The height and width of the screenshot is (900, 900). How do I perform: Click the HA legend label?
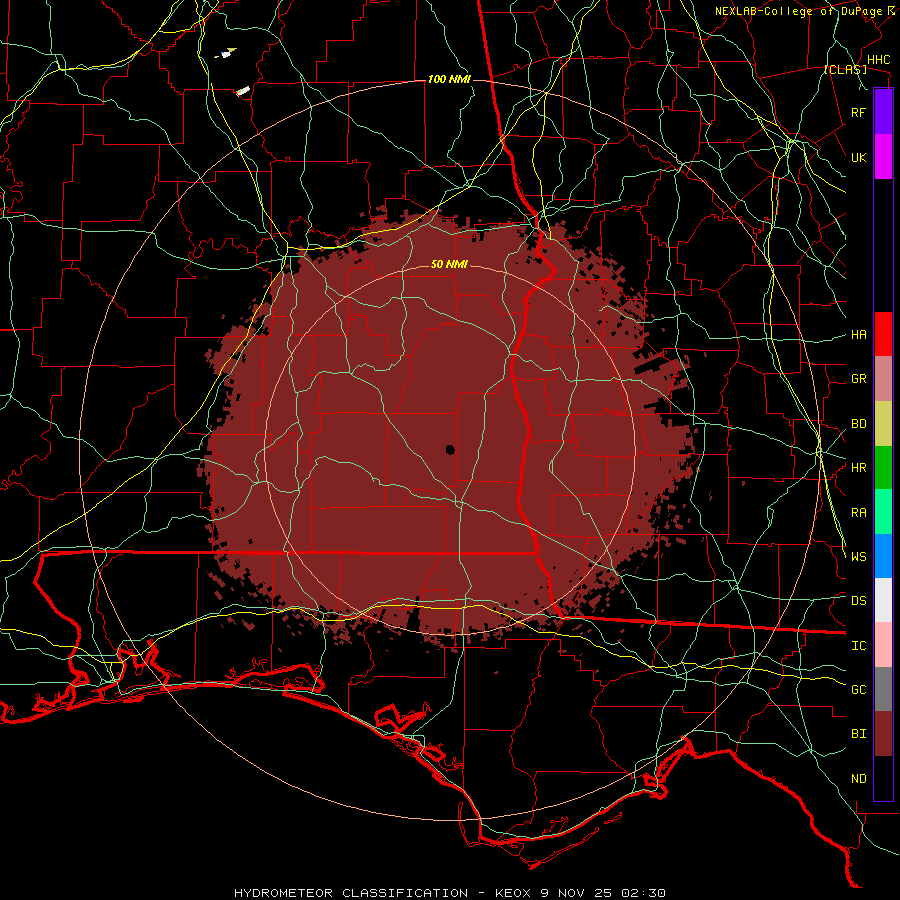pos(858,335)
